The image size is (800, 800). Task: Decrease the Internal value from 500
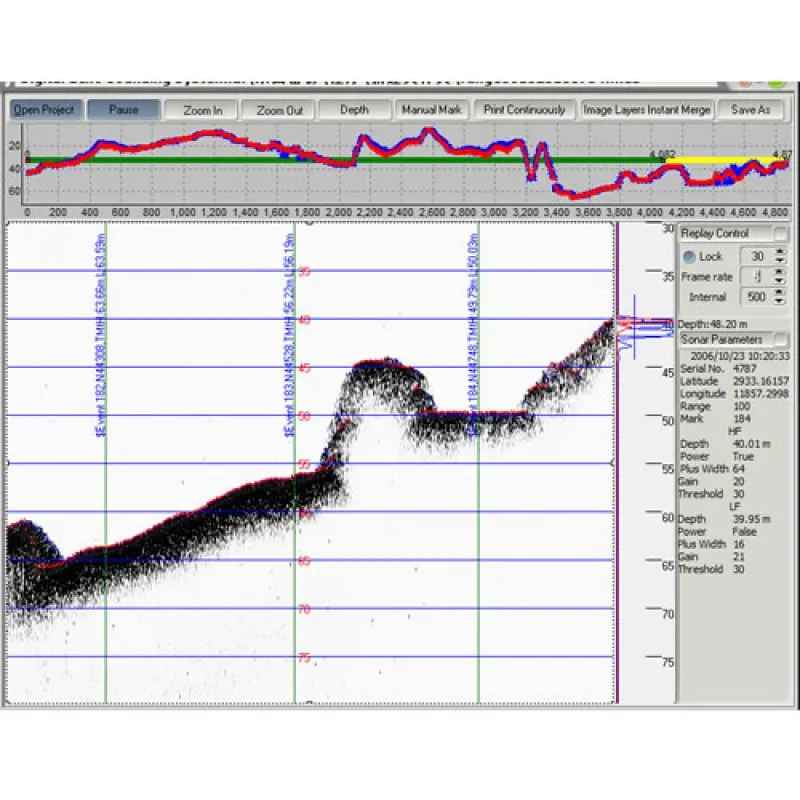[x=778, y=301]
